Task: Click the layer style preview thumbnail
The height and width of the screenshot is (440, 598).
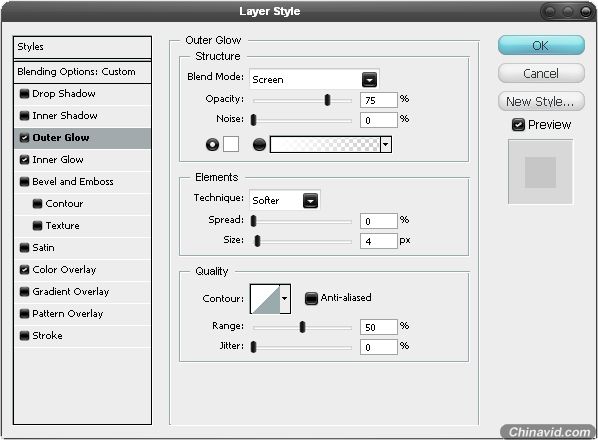Action: 540,172
